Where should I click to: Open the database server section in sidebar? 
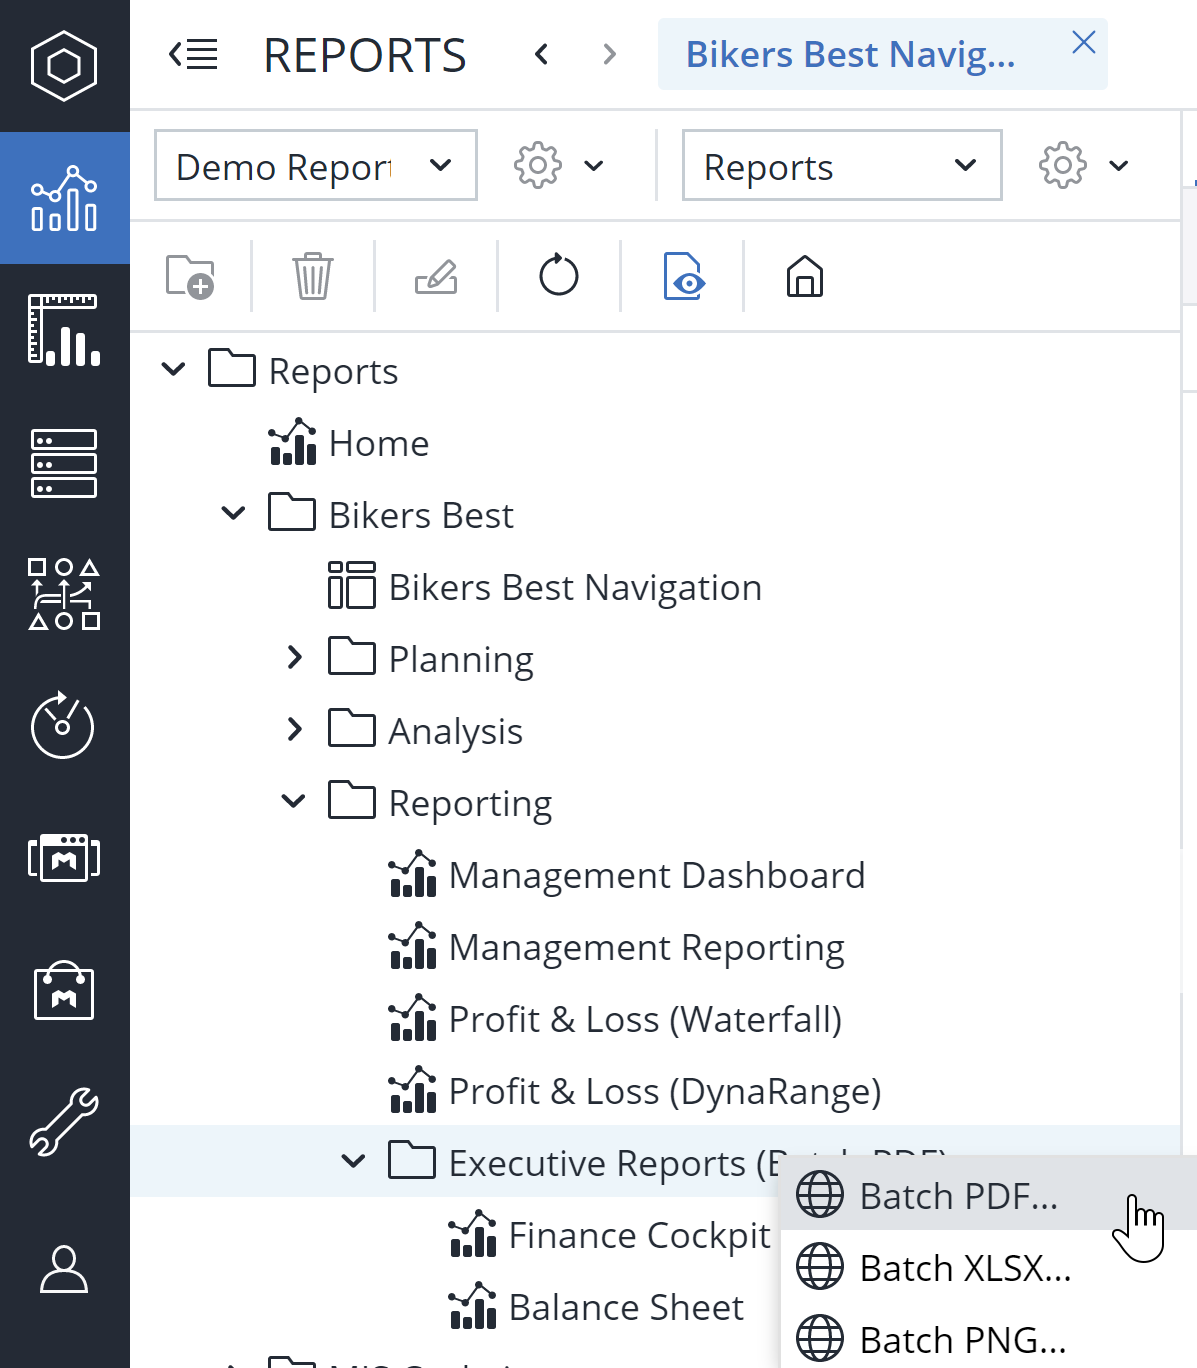pyautogui.click(x=64, y=462)
